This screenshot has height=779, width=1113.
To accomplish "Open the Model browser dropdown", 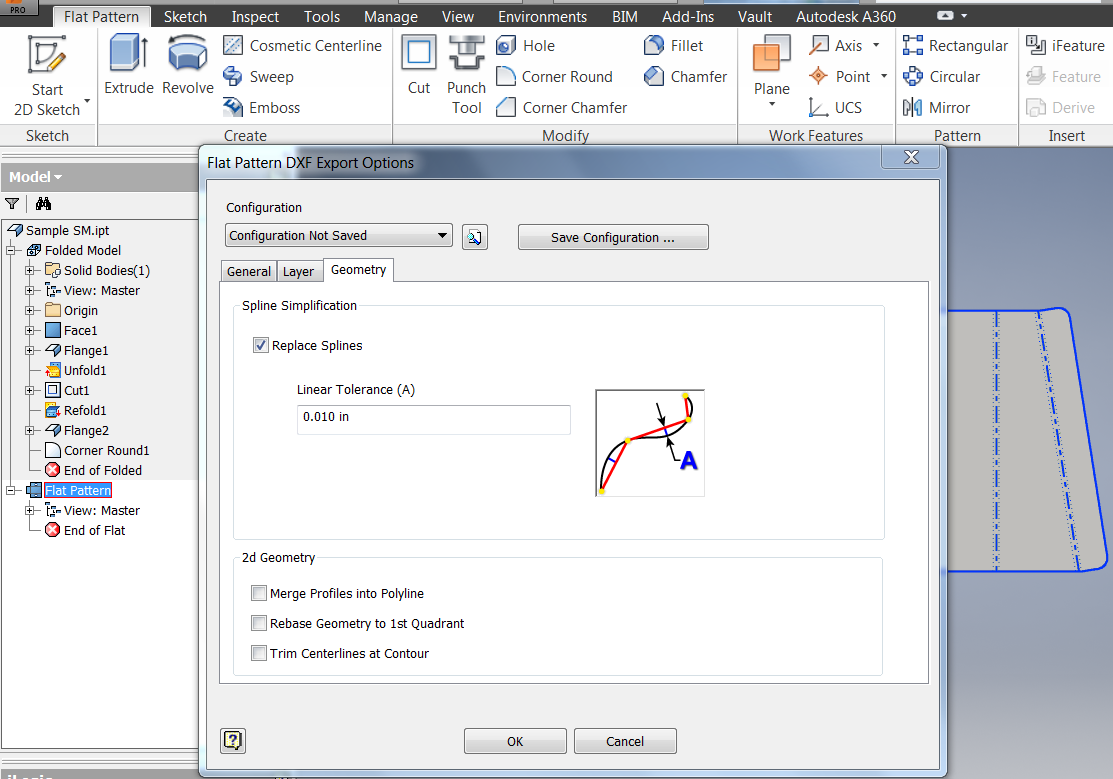I will coord(35,177).
